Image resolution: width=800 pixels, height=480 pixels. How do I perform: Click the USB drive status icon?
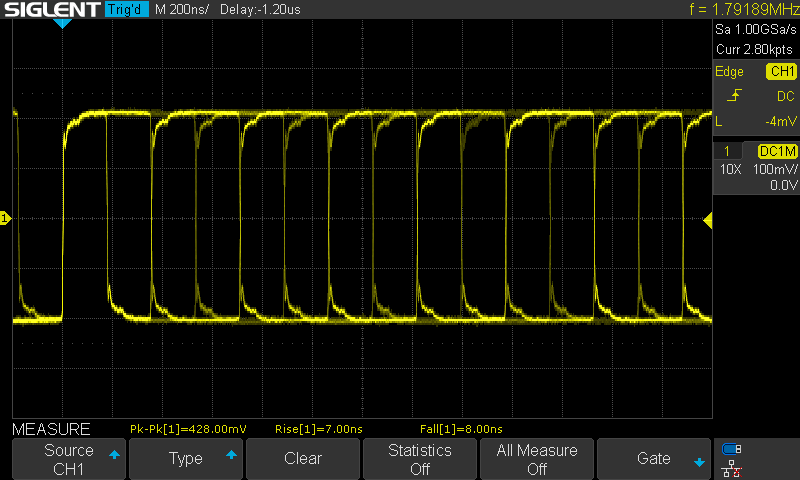point(732,449)
